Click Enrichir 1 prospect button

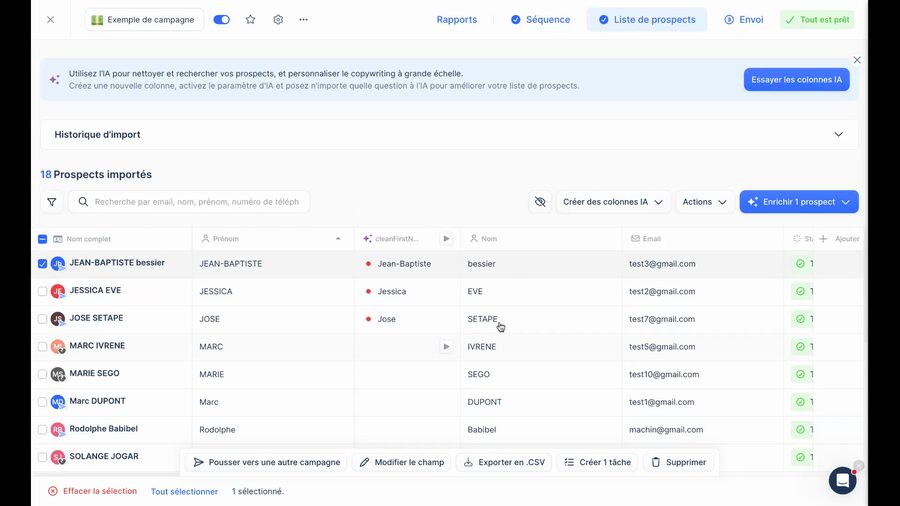(799, 202)
